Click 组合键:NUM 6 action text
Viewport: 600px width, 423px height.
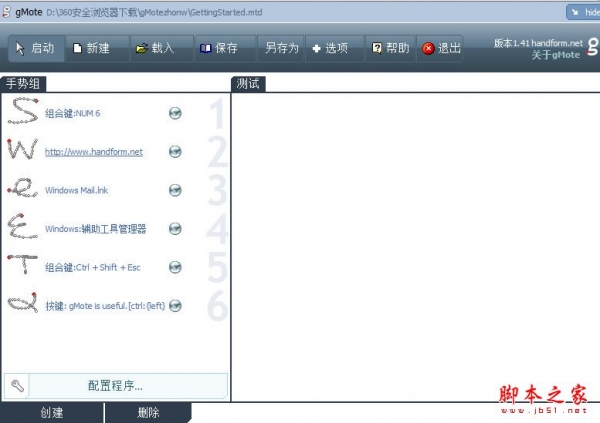coord(72,113)
